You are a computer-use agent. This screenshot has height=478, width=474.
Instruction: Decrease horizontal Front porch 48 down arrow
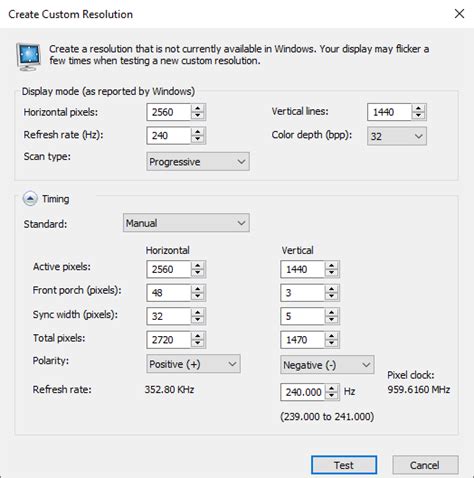[x=198, y=297]
